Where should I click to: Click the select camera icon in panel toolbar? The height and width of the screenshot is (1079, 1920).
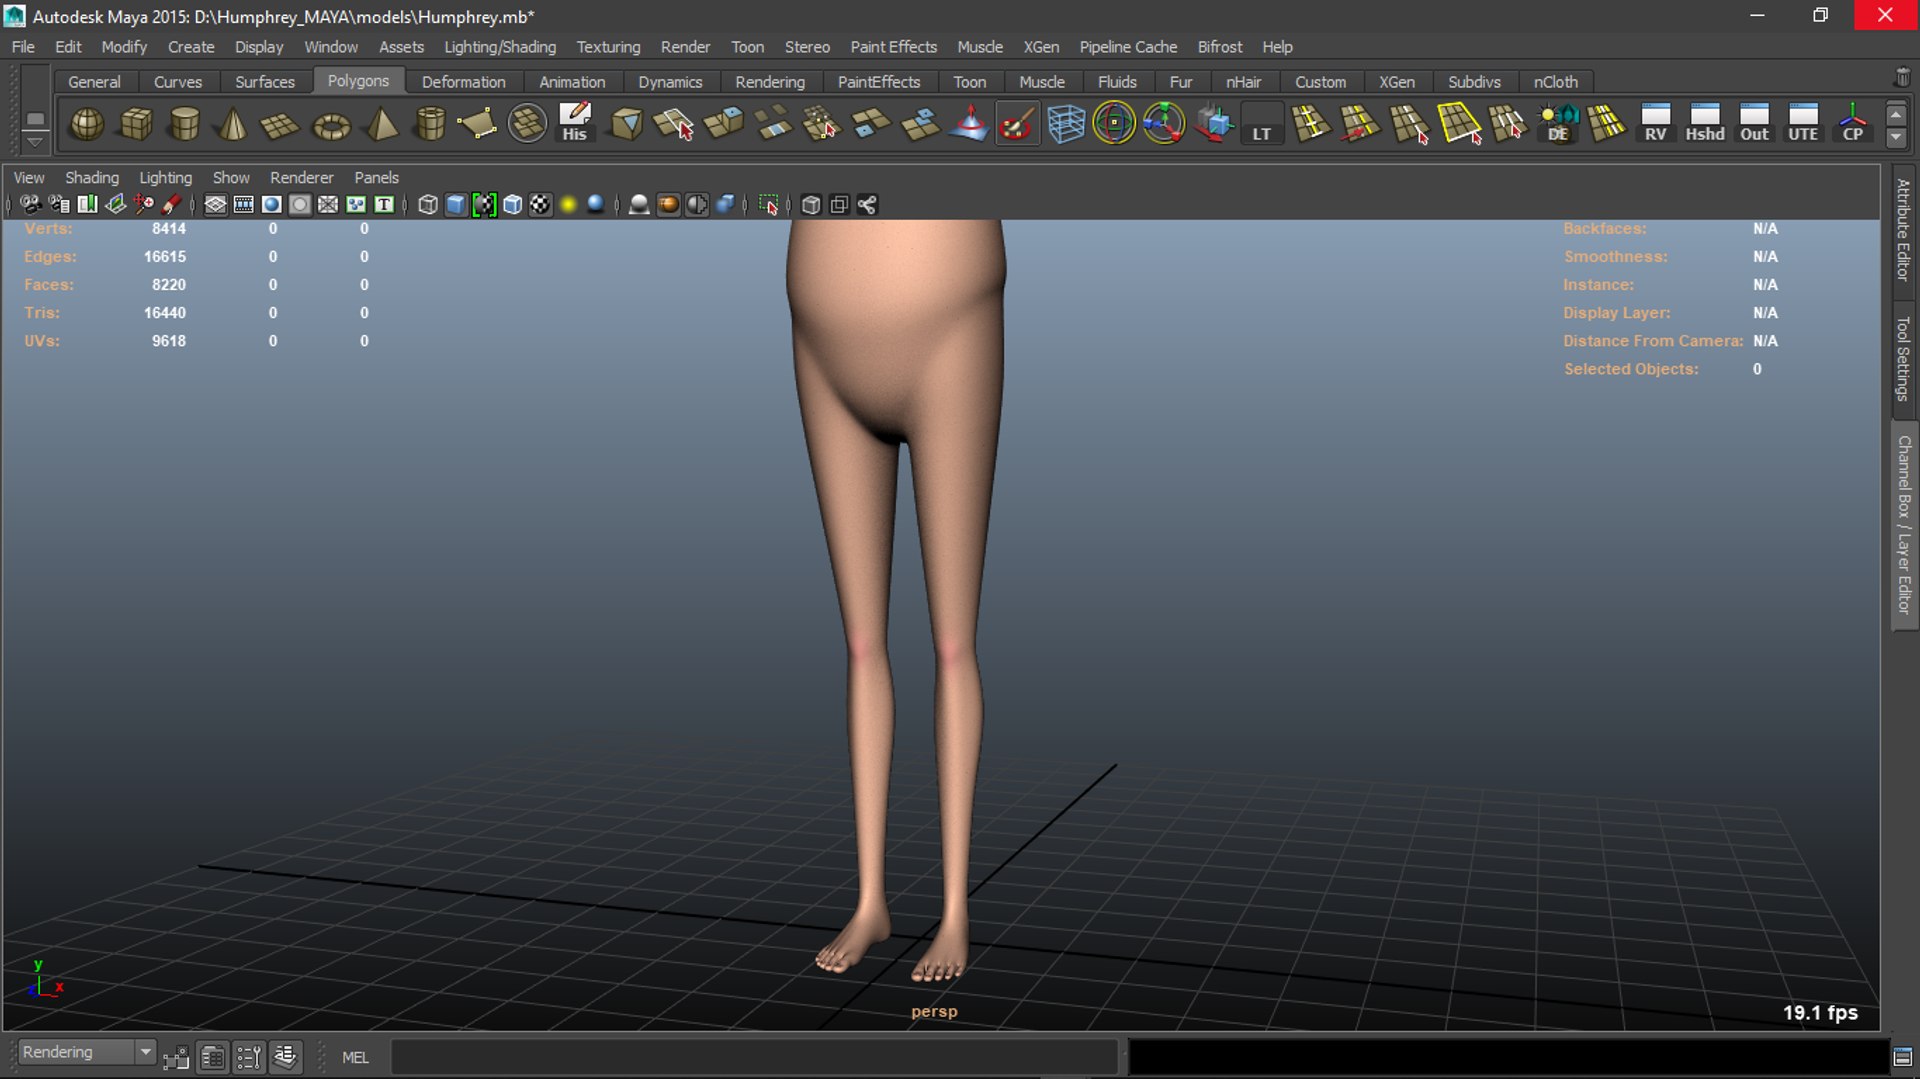(x=31, y=205)
